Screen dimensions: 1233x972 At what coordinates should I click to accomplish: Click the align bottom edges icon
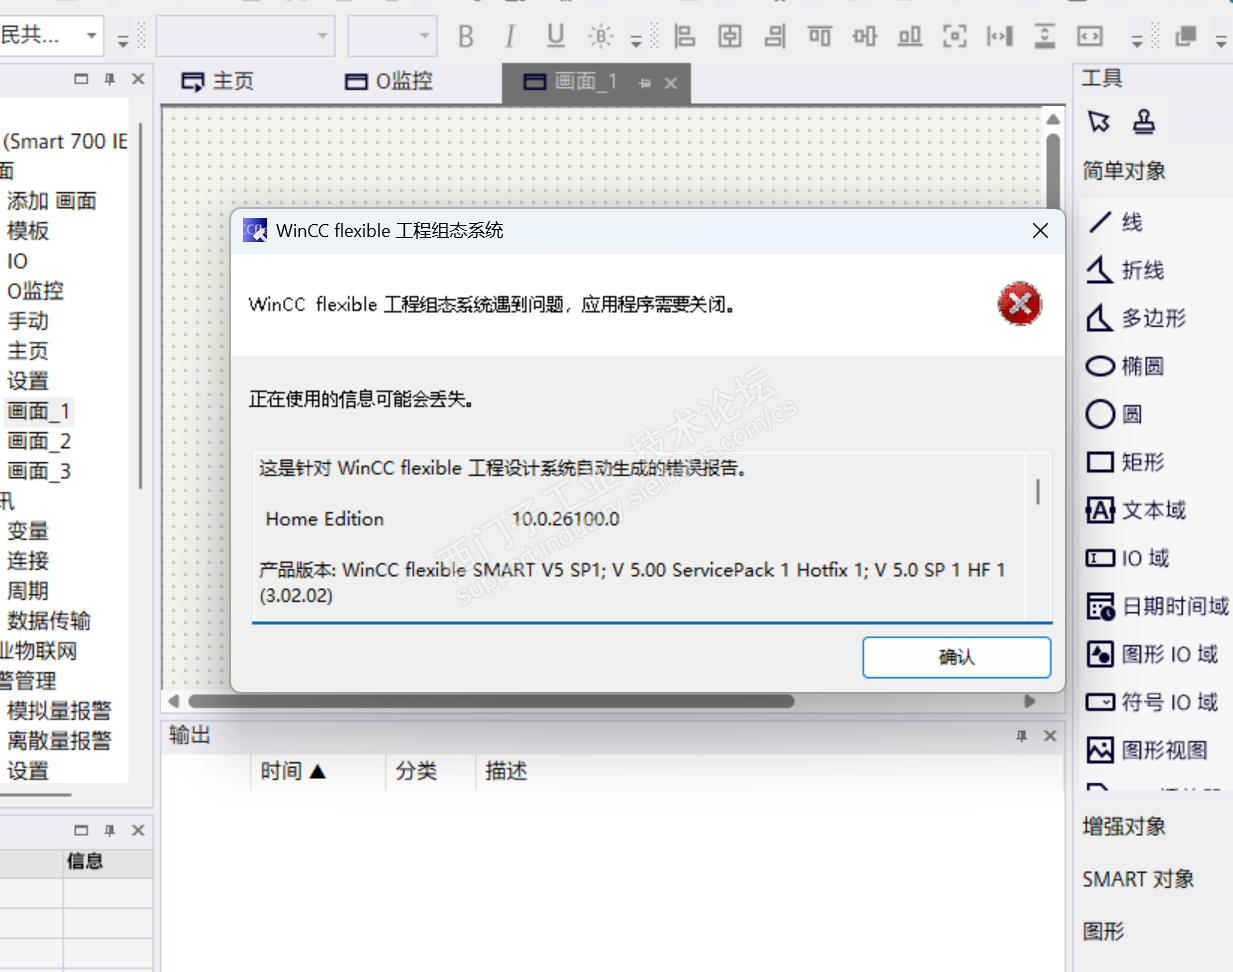pos(910,37)
